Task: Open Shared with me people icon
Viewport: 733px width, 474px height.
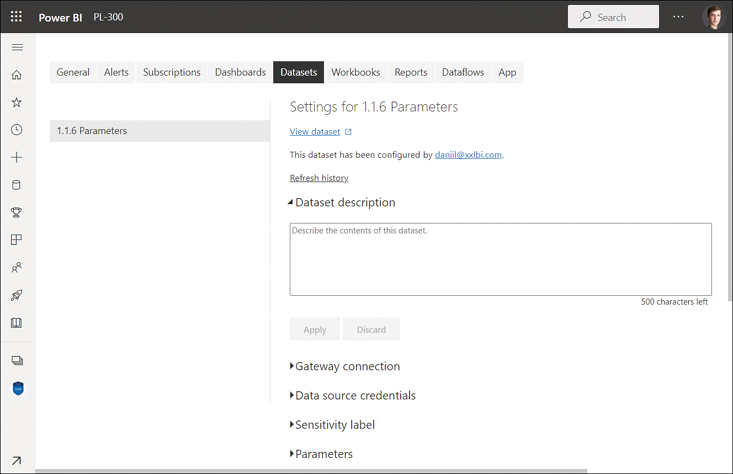Action: [16, 267]
